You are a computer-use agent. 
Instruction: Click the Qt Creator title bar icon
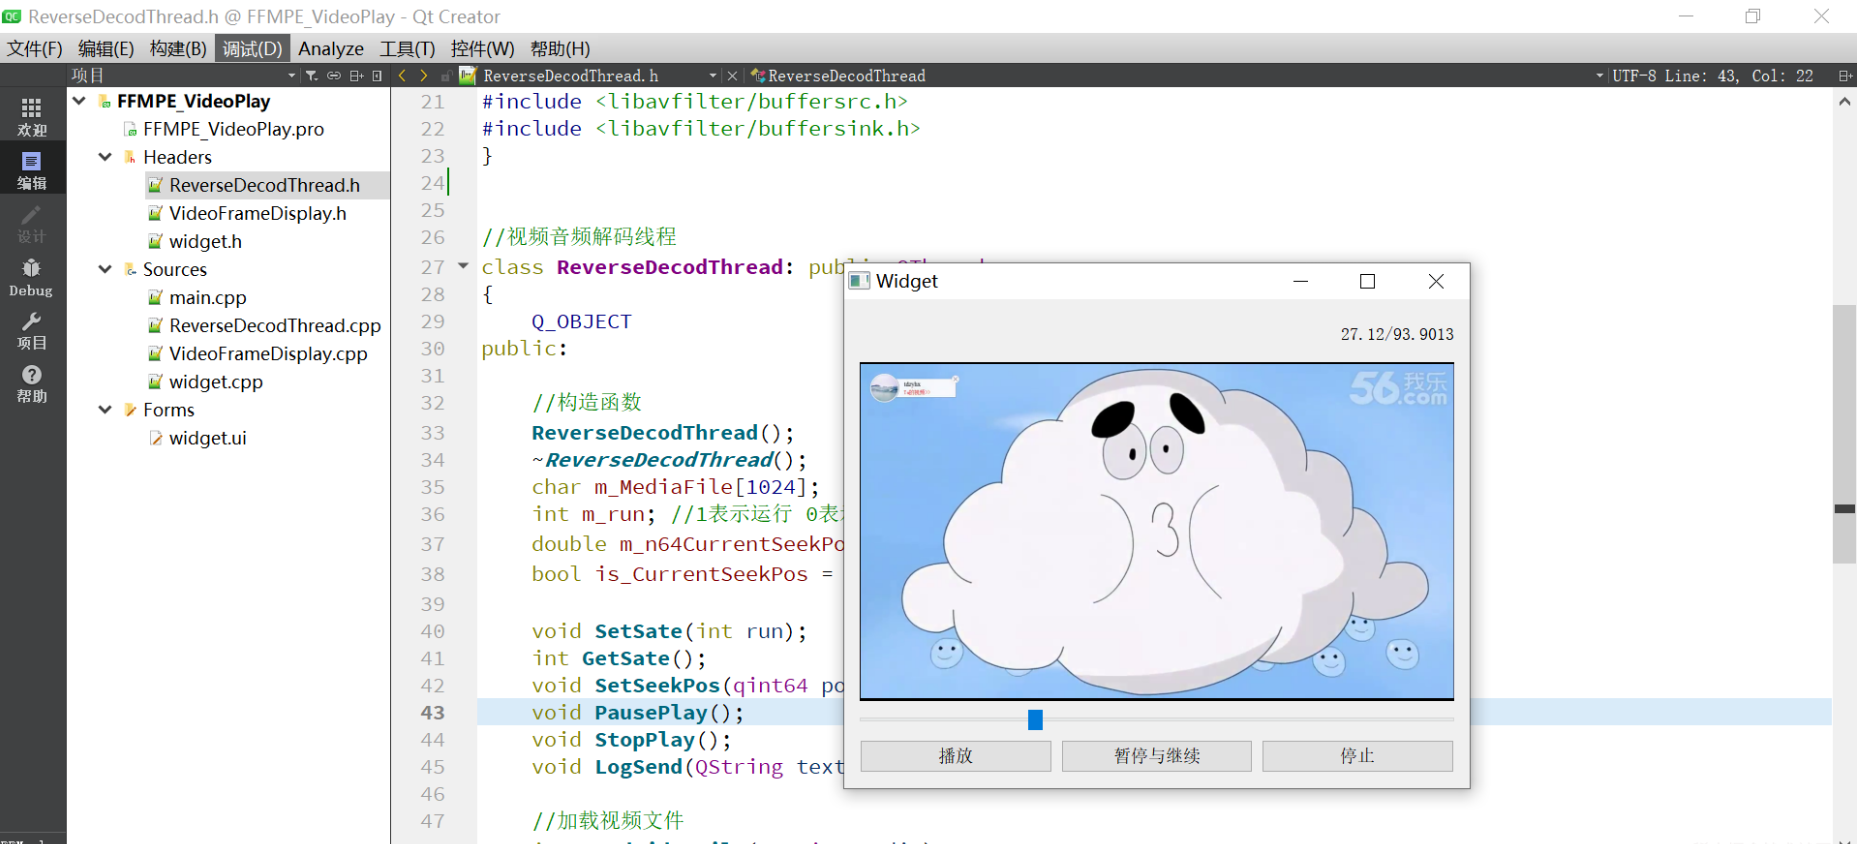(x=12, y=16)
